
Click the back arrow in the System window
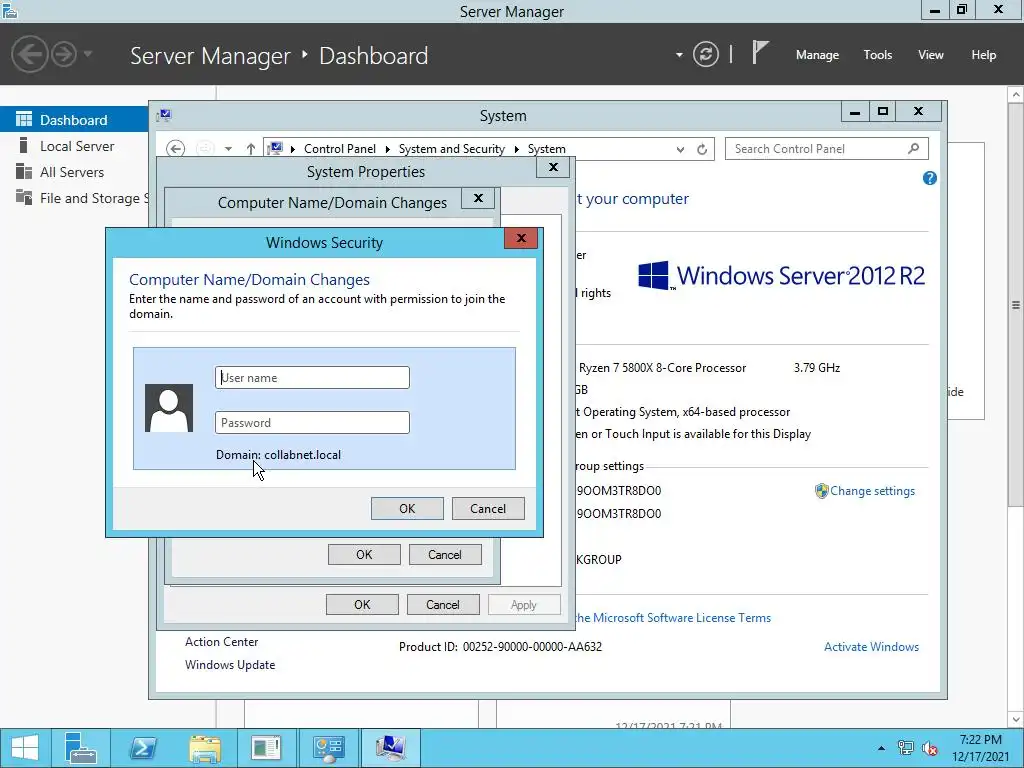(x=175, y=149)
